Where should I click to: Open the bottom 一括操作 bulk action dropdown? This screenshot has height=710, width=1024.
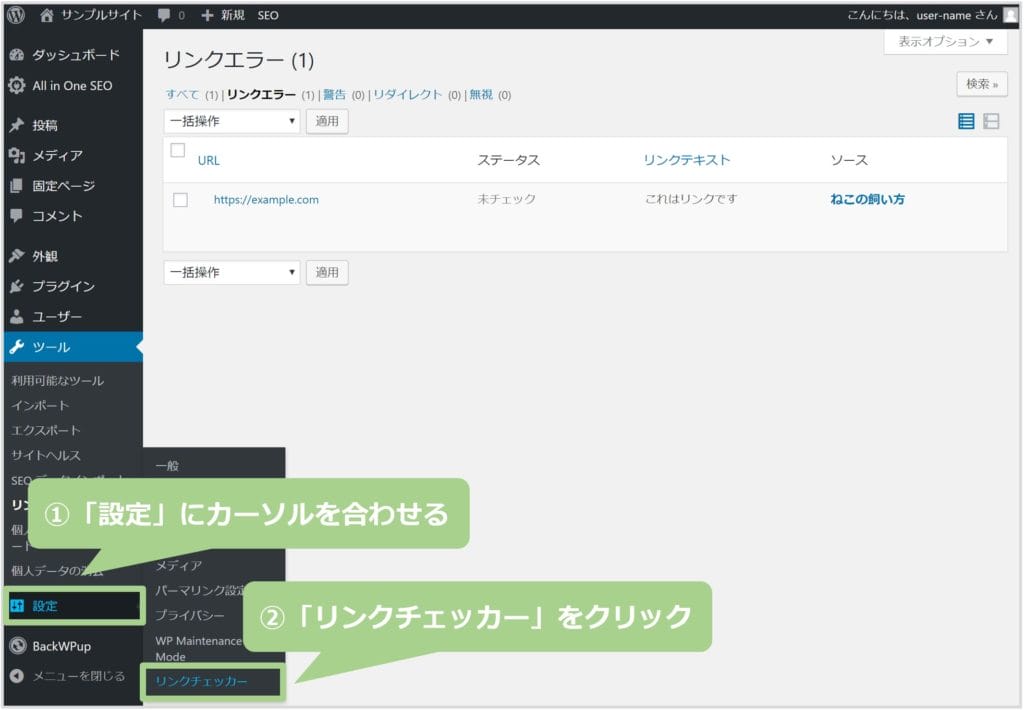click(x=231, y=272)
